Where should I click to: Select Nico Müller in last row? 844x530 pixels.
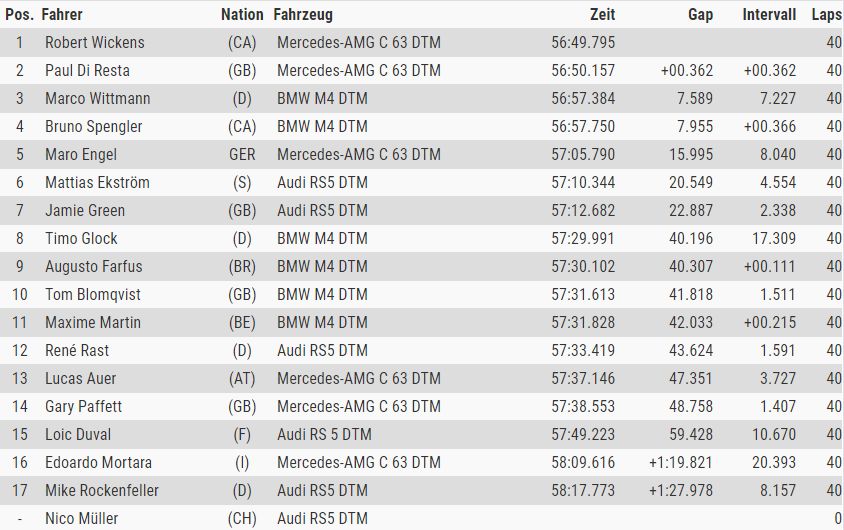(x=81, y=518)
